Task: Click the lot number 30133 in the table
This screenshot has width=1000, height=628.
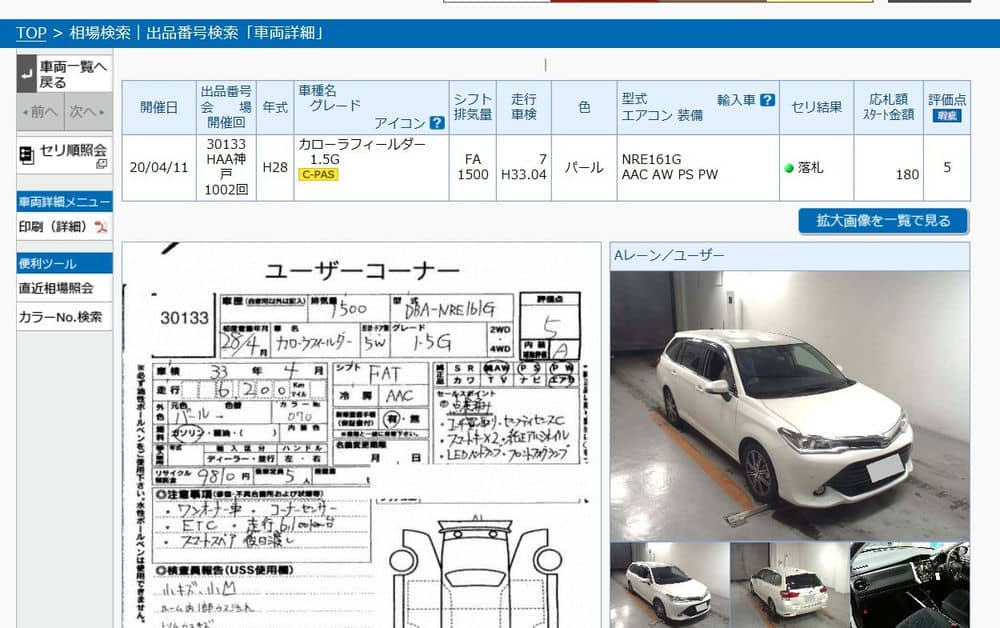Action: coord(226,145)
